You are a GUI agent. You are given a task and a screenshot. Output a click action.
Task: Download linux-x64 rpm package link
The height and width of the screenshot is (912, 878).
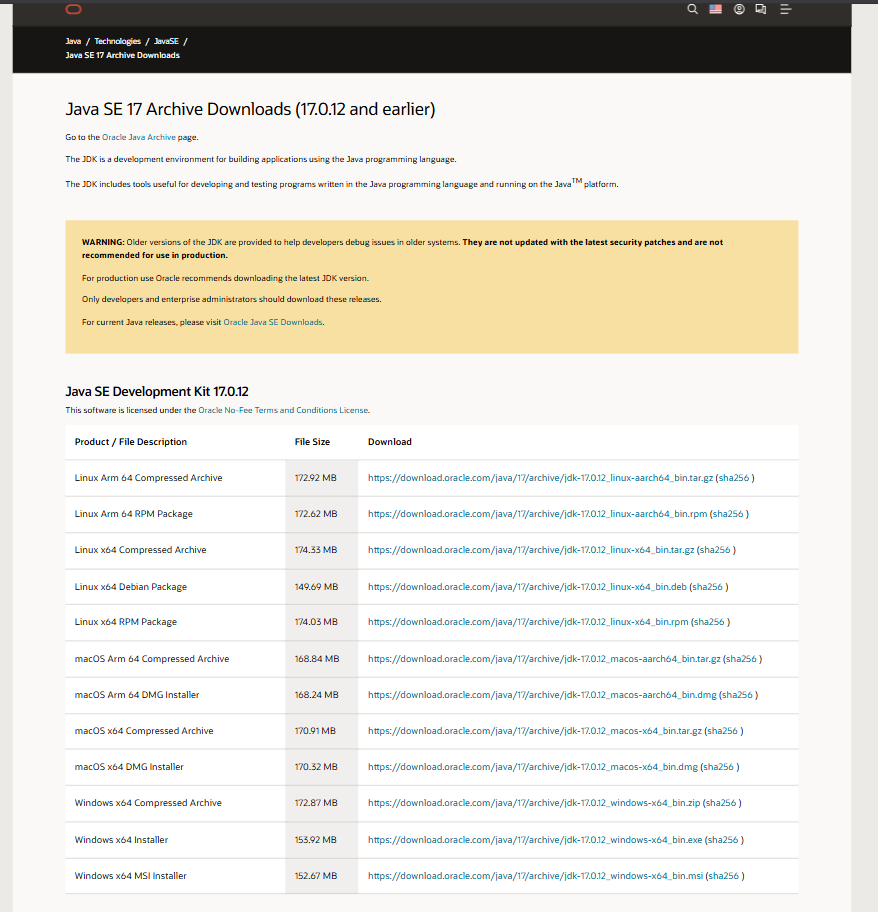(x=528, y=622)
